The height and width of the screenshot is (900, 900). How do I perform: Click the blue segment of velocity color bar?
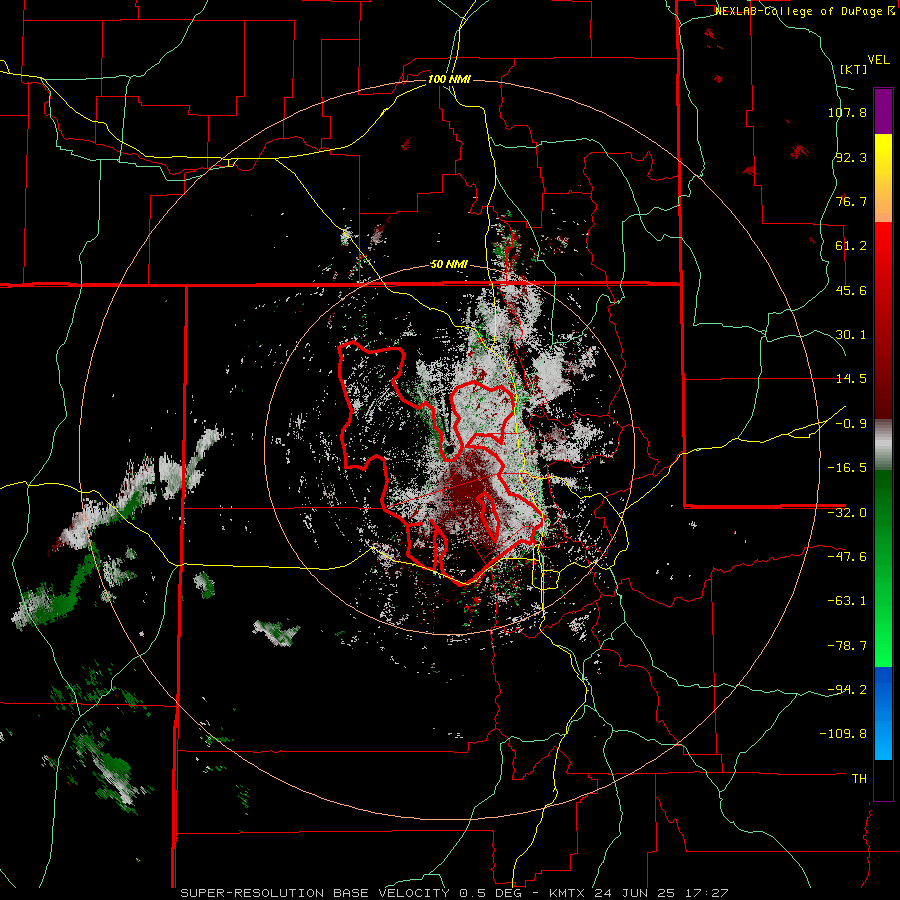pyautogui.click(x=883, y=713)
